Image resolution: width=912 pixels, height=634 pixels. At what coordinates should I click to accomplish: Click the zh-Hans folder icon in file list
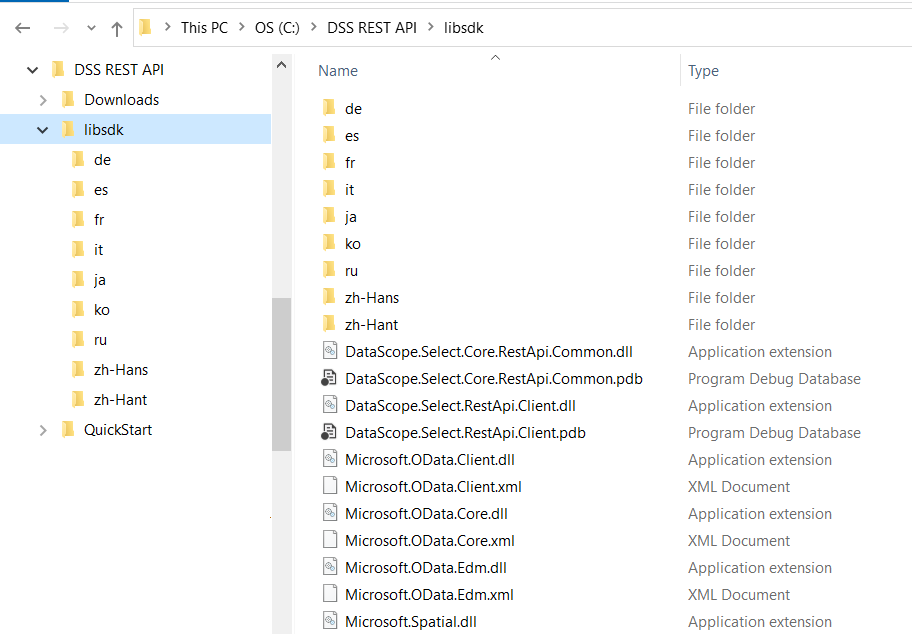329,297
